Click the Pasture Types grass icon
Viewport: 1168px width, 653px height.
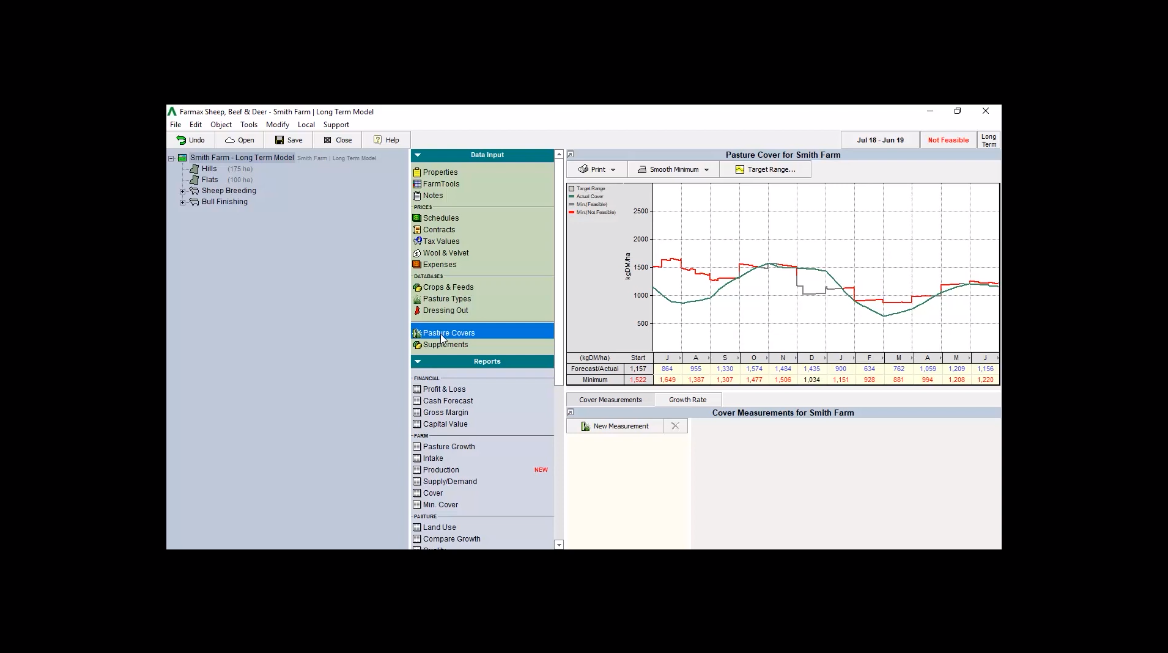[x=417, y=299]
